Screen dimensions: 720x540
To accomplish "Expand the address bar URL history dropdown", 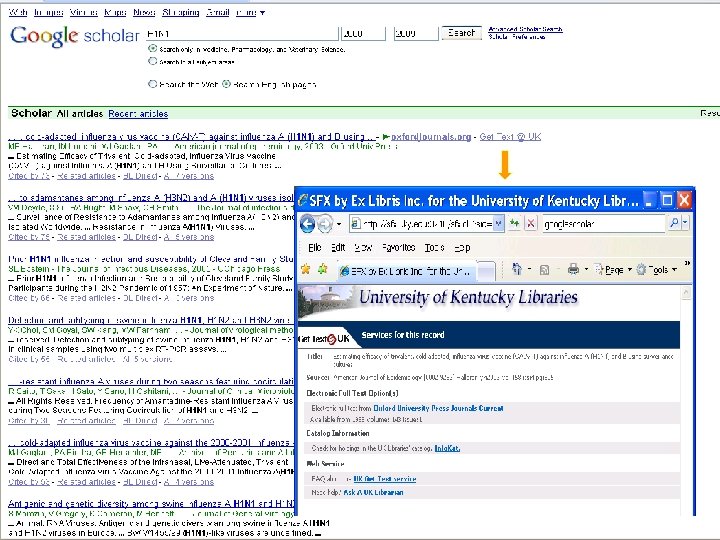I will tap(498, 224).
